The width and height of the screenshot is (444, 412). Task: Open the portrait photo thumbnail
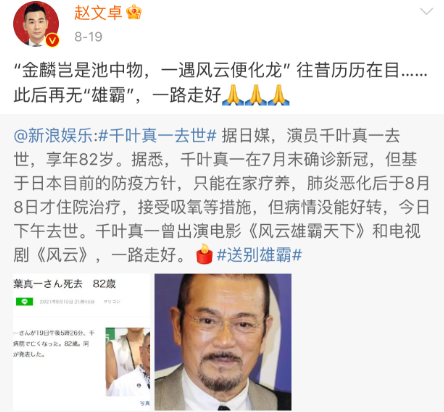223,342
